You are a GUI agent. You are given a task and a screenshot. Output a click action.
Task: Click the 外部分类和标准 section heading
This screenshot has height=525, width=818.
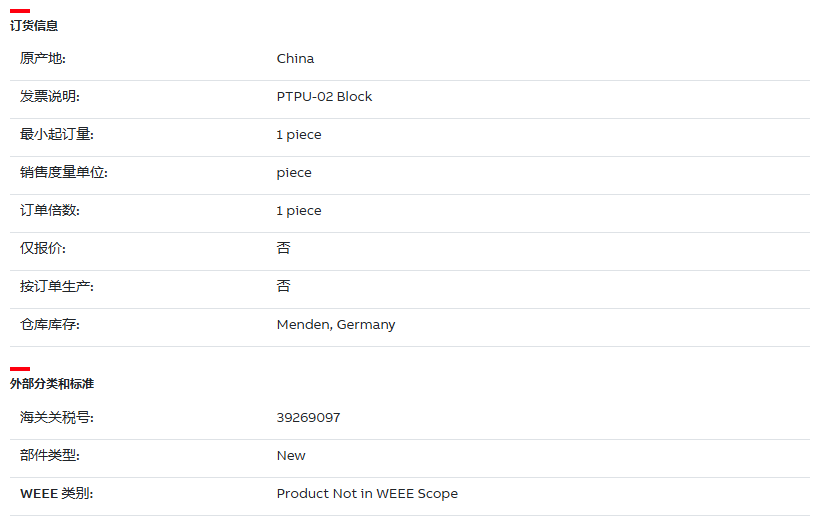52,384
